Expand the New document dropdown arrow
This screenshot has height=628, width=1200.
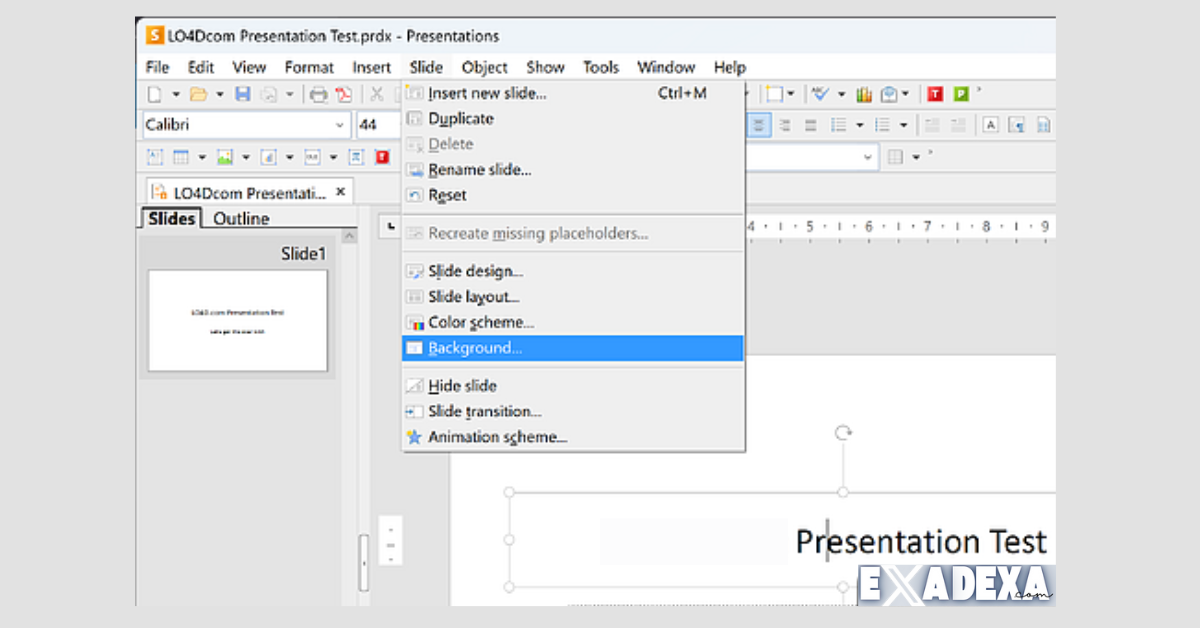176,93
